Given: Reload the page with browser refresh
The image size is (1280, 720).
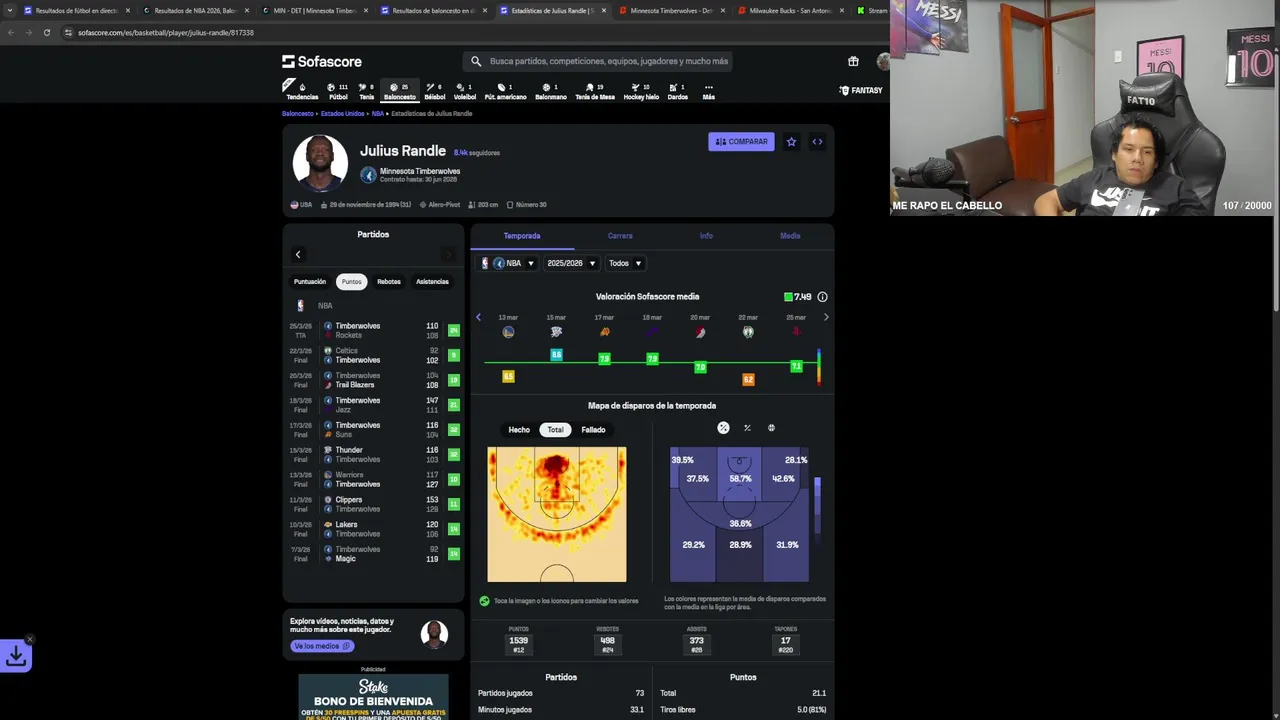Looking at the screenshot, I should coord(46,32).
